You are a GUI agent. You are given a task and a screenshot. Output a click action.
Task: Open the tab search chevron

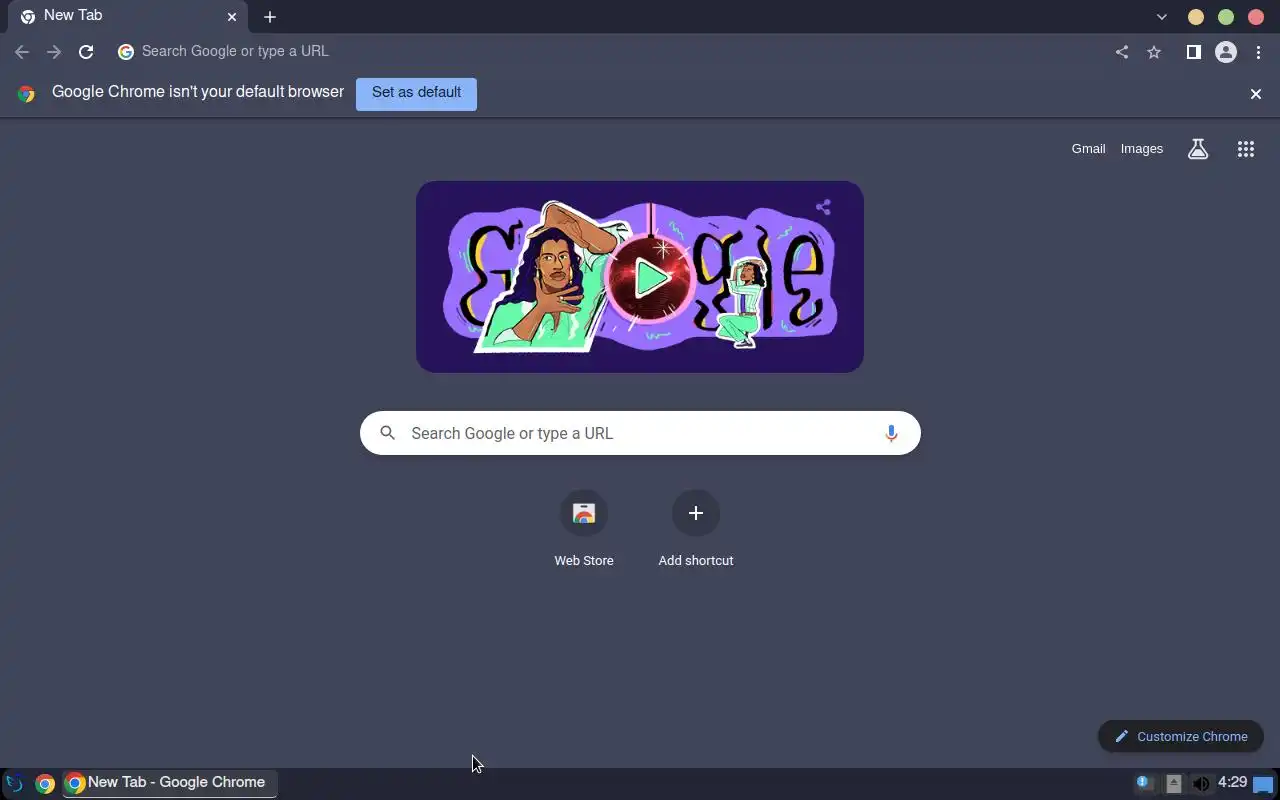pyautogui.click(x=1161, y=17)
